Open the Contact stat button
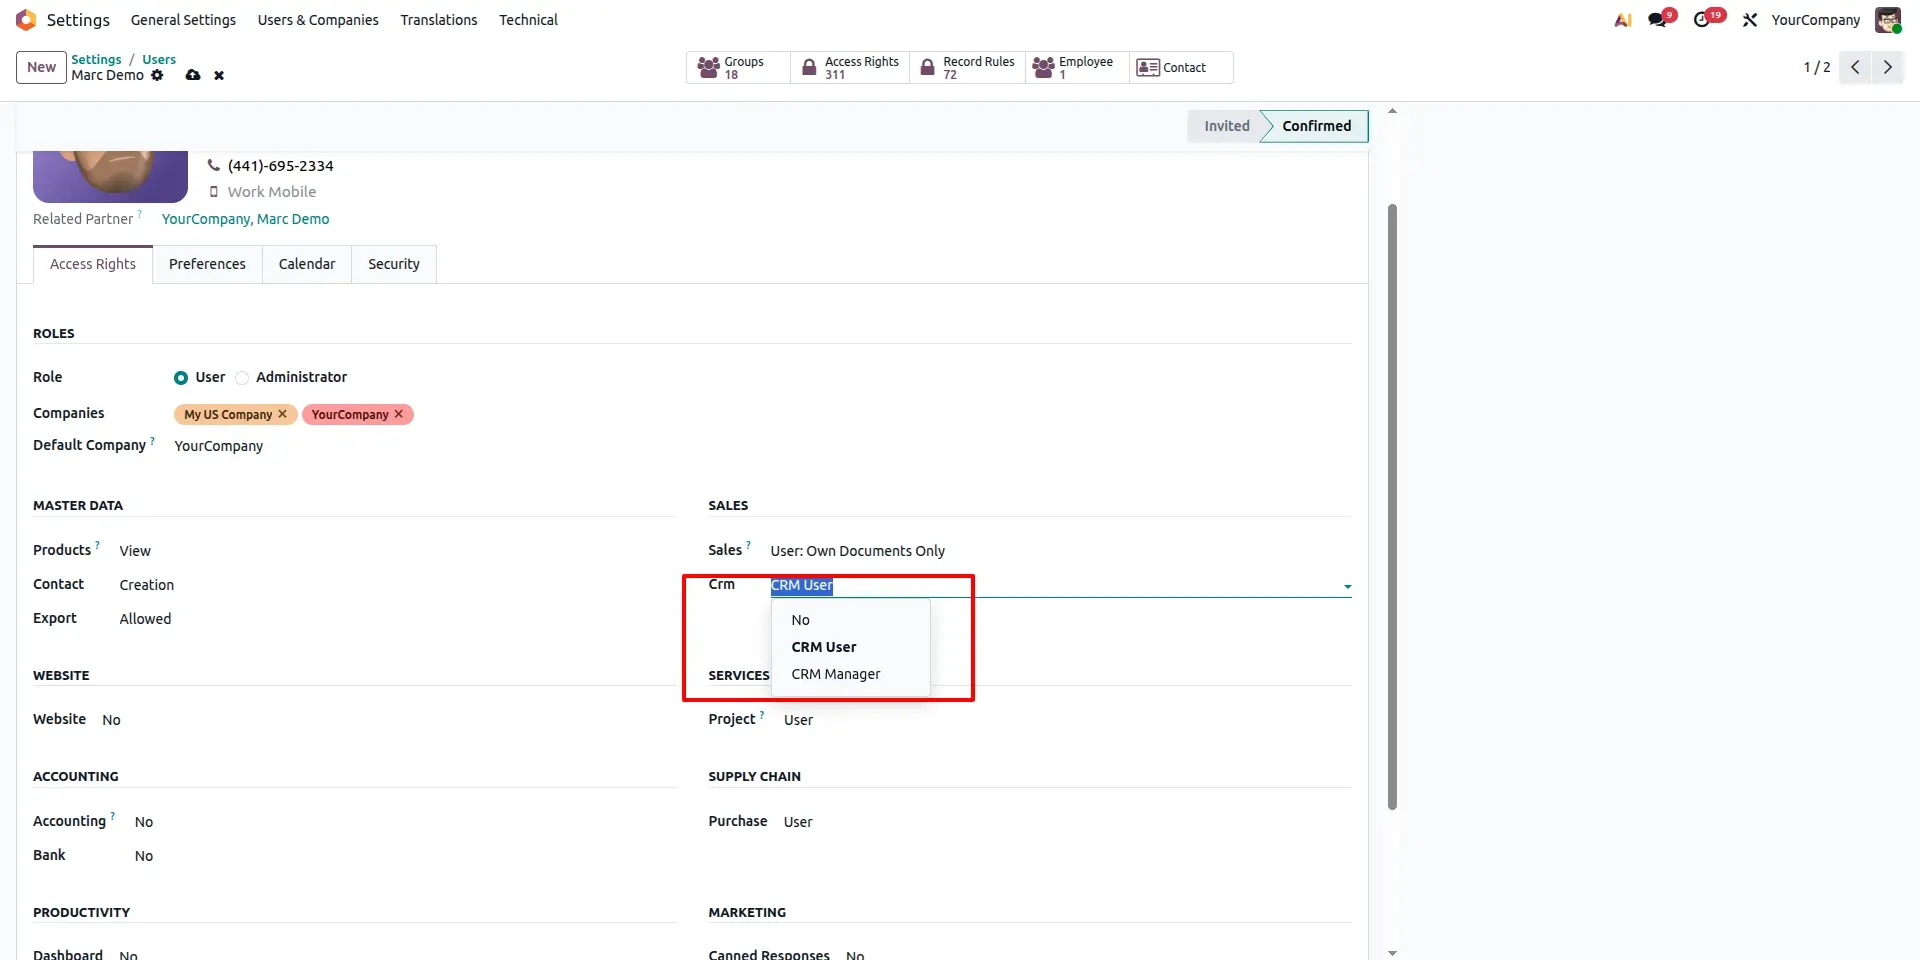Viewport: 1921px width, 960px height. (1181, 67)
